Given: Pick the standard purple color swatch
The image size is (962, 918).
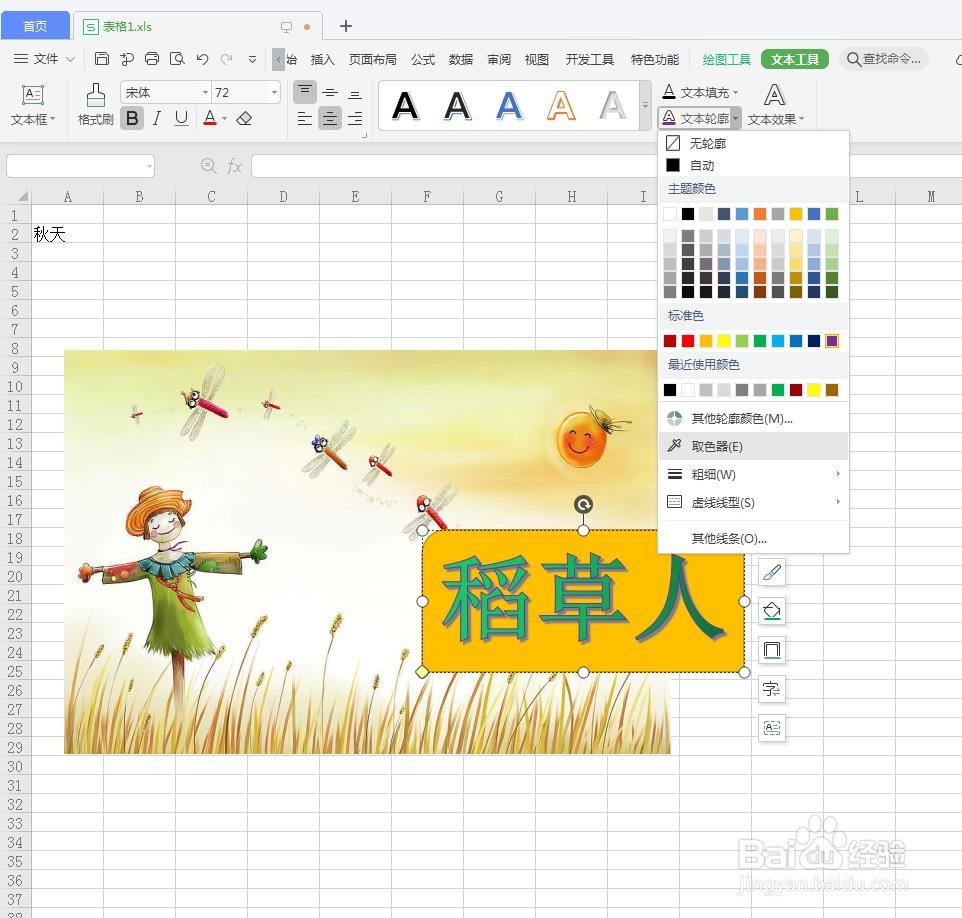Looking at the screenshot, I should pyautogui.click(x=832, y=341).
